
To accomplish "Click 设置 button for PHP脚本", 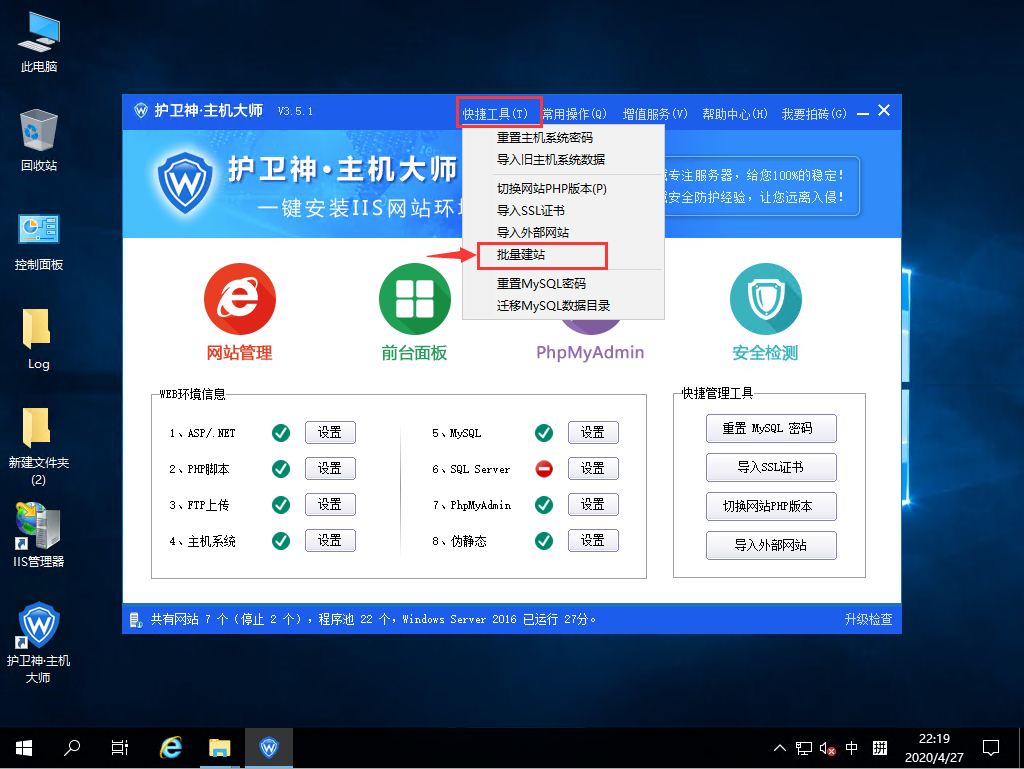I will pos(330,468).
